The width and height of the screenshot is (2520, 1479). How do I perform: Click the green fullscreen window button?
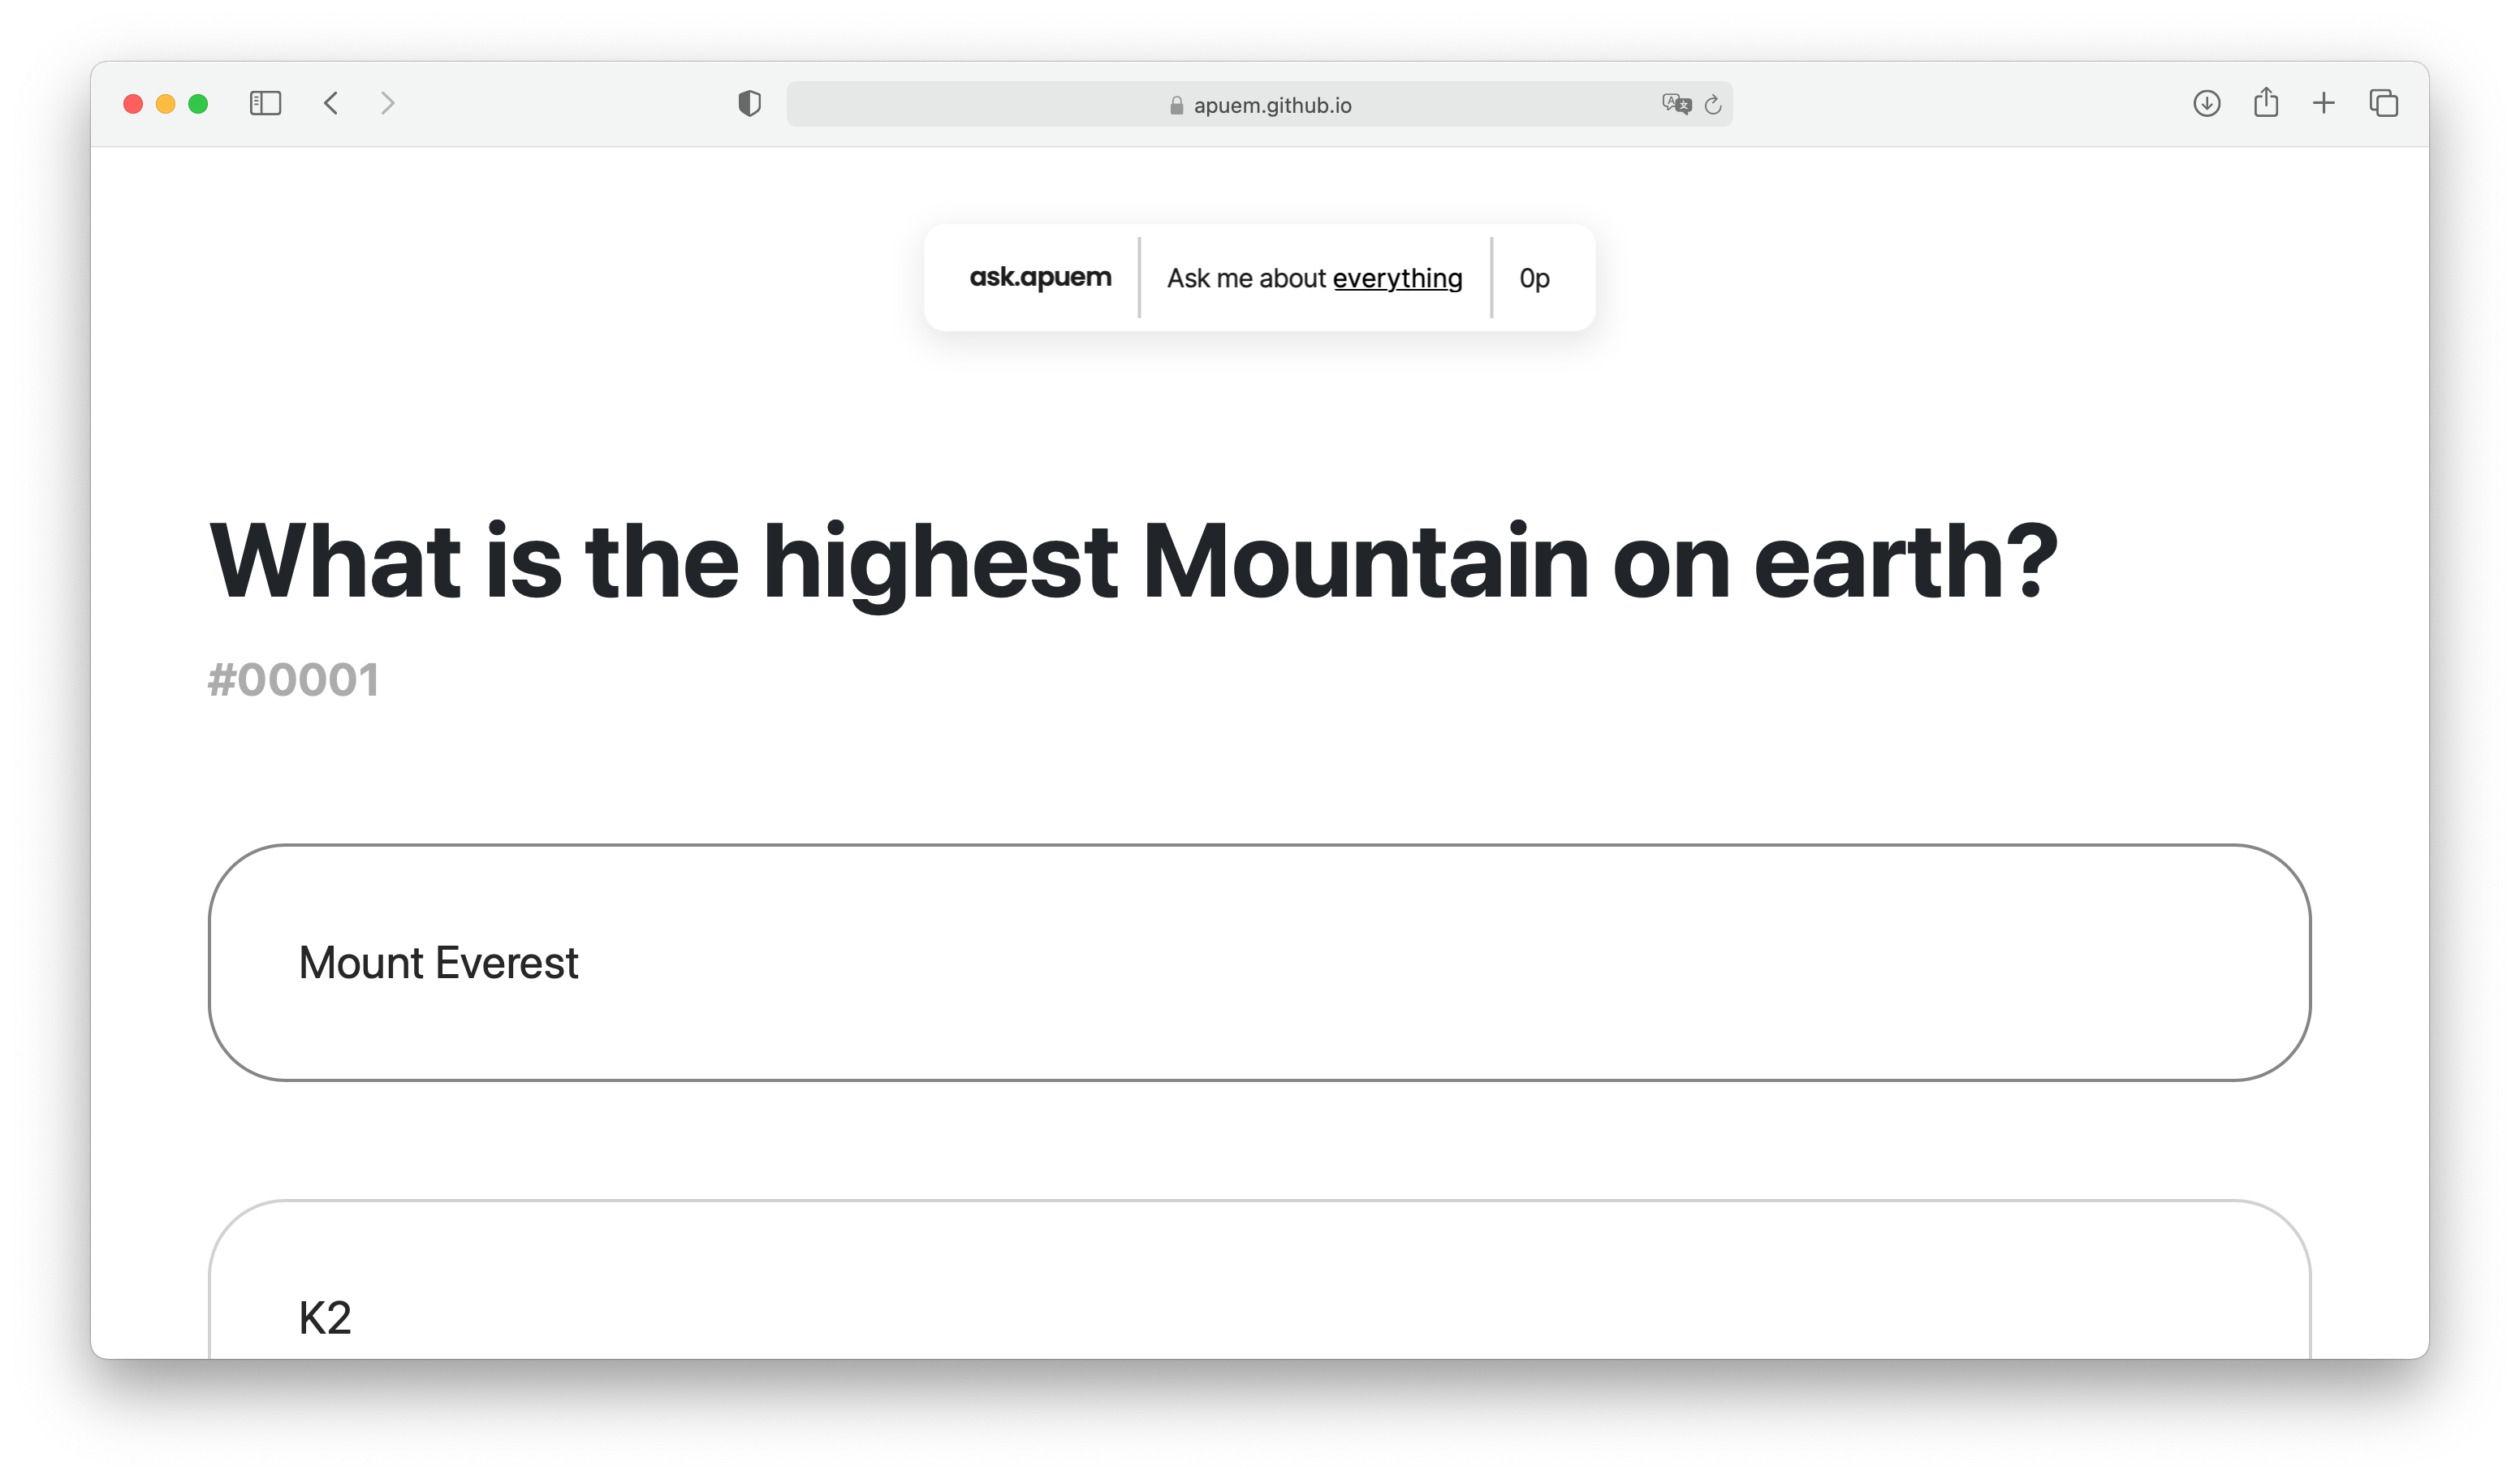(198, 103)
